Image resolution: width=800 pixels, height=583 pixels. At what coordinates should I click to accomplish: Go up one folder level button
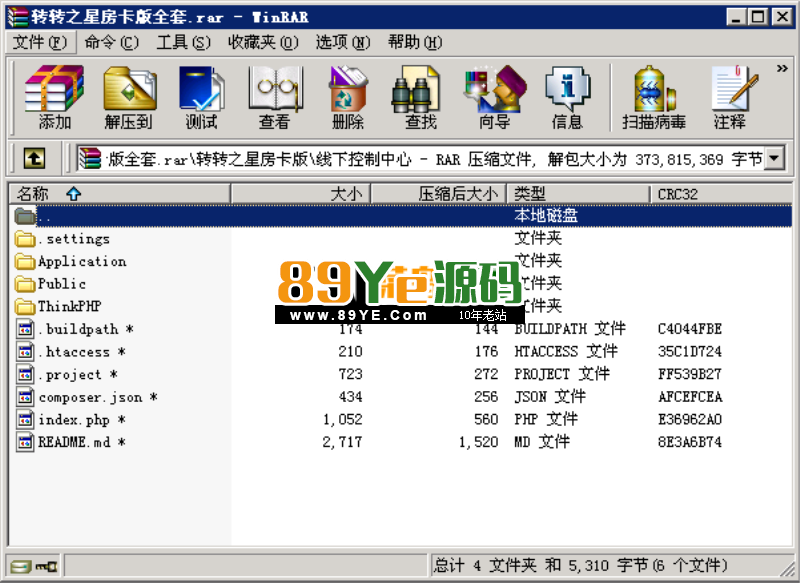pyautogui.click(x=34, y=159)
